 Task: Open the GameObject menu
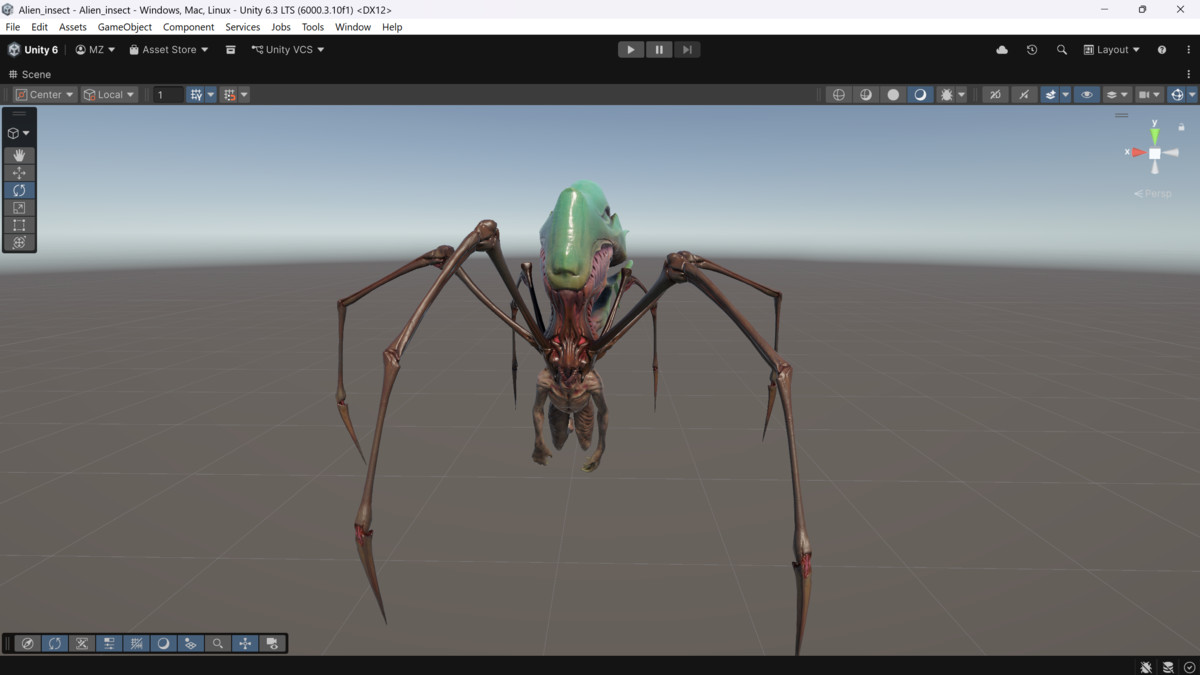pyautogui.click(x=124, y=27)
